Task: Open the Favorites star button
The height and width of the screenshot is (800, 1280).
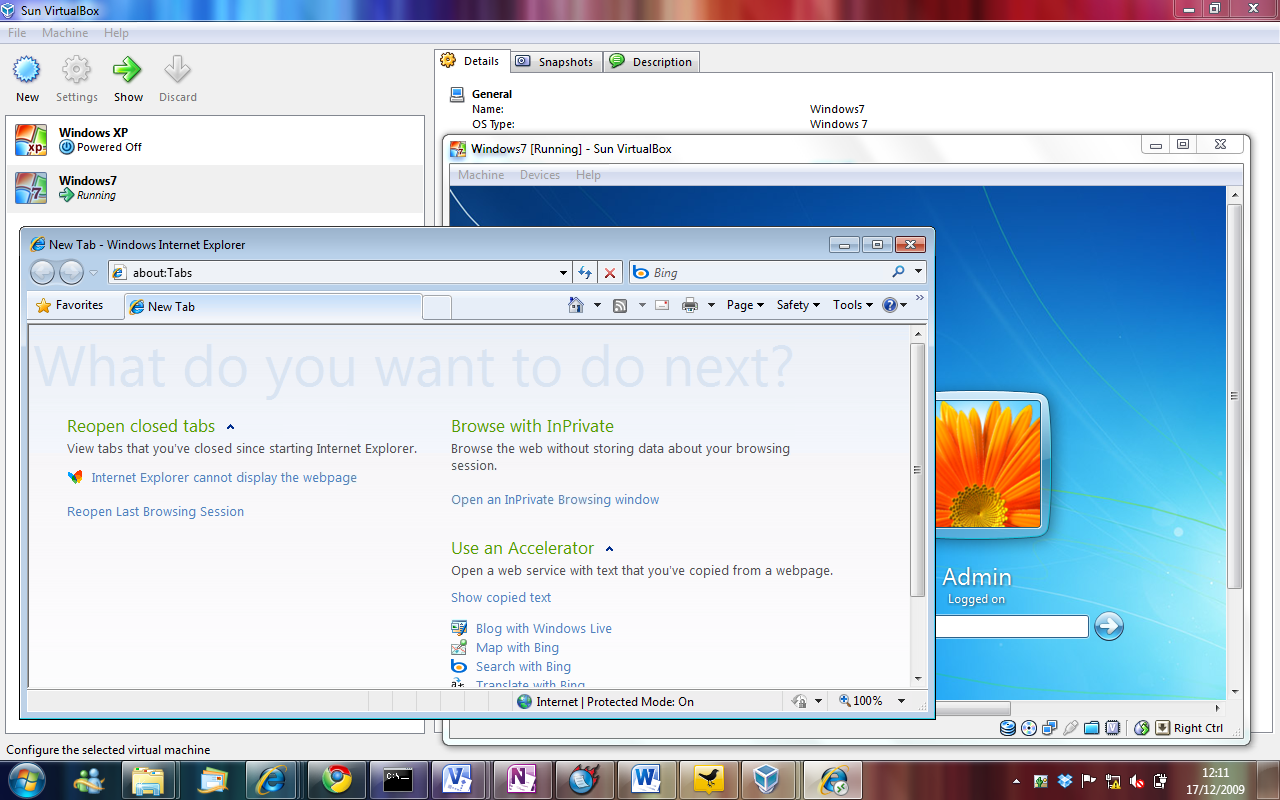Action: (x=70, y=306)
